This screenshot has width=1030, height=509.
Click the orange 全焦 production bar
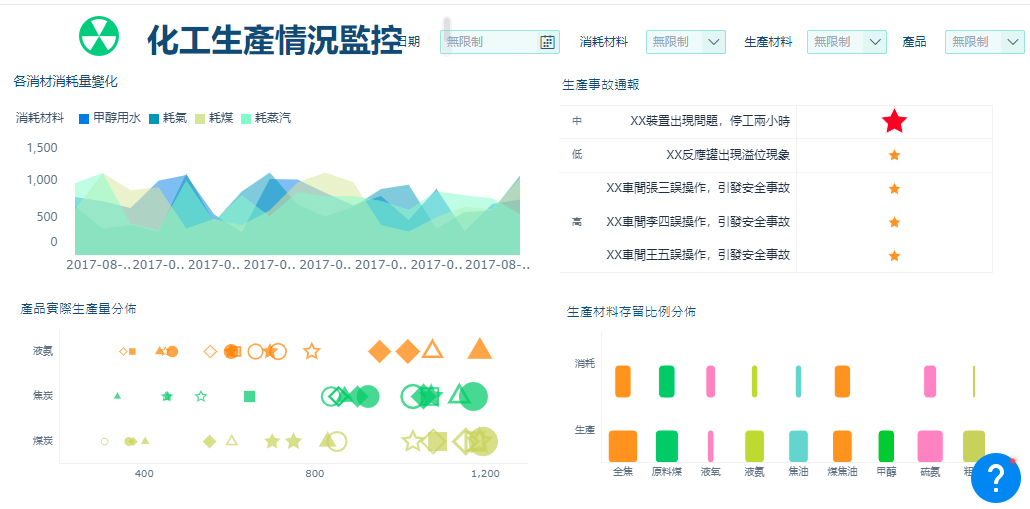point(623,446)
